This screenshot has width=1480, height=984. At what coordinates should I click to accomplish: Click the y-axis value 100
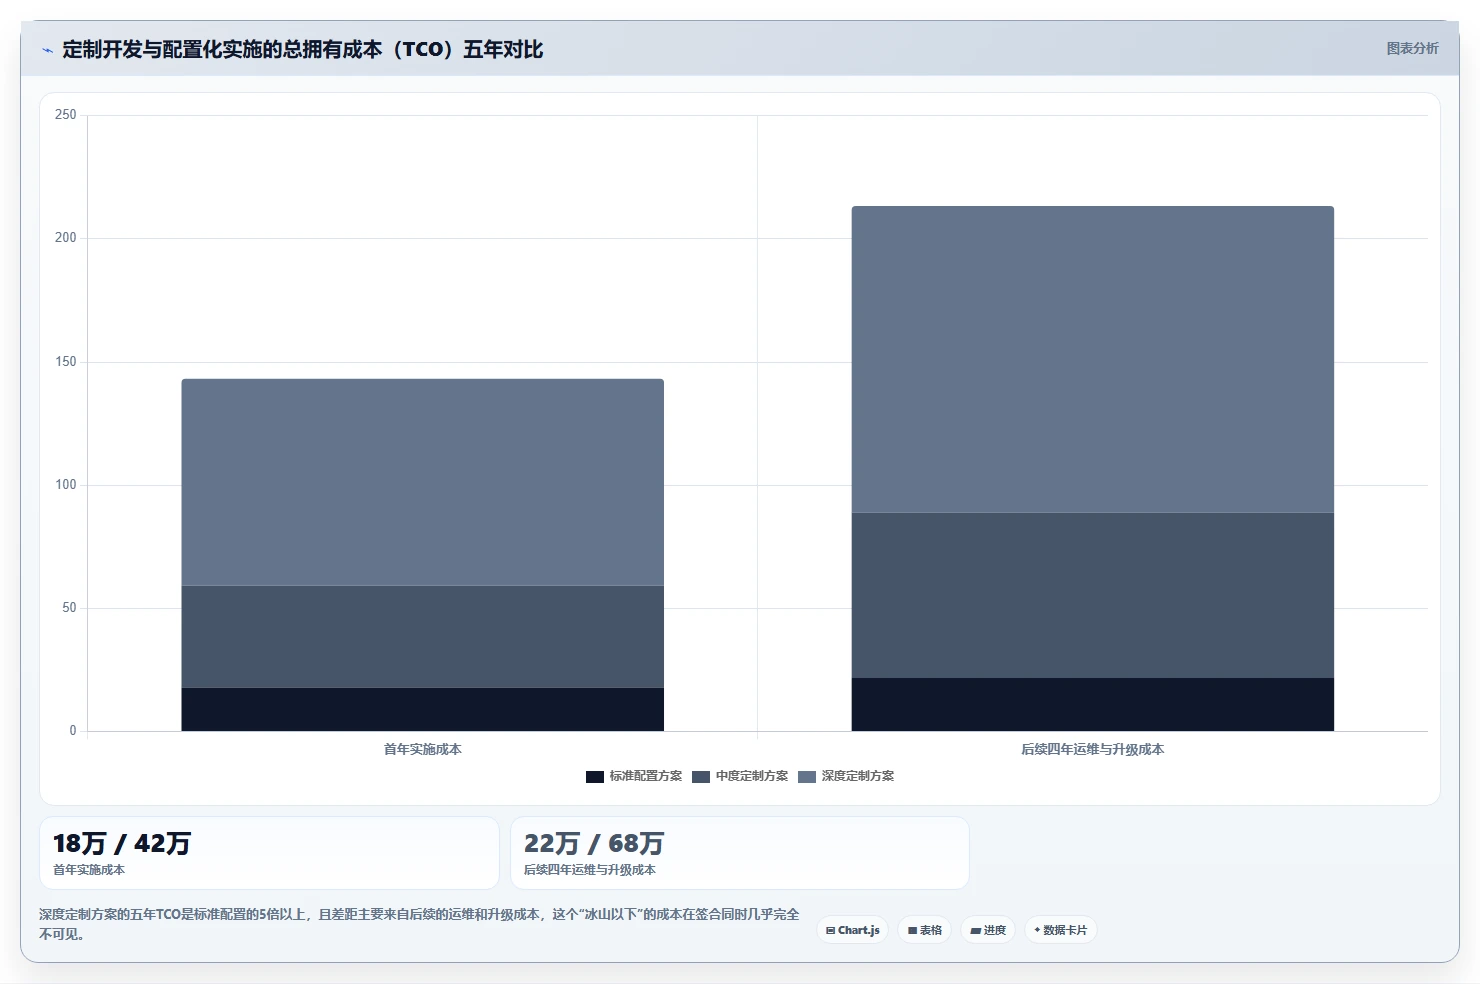(x=66, y=485)
